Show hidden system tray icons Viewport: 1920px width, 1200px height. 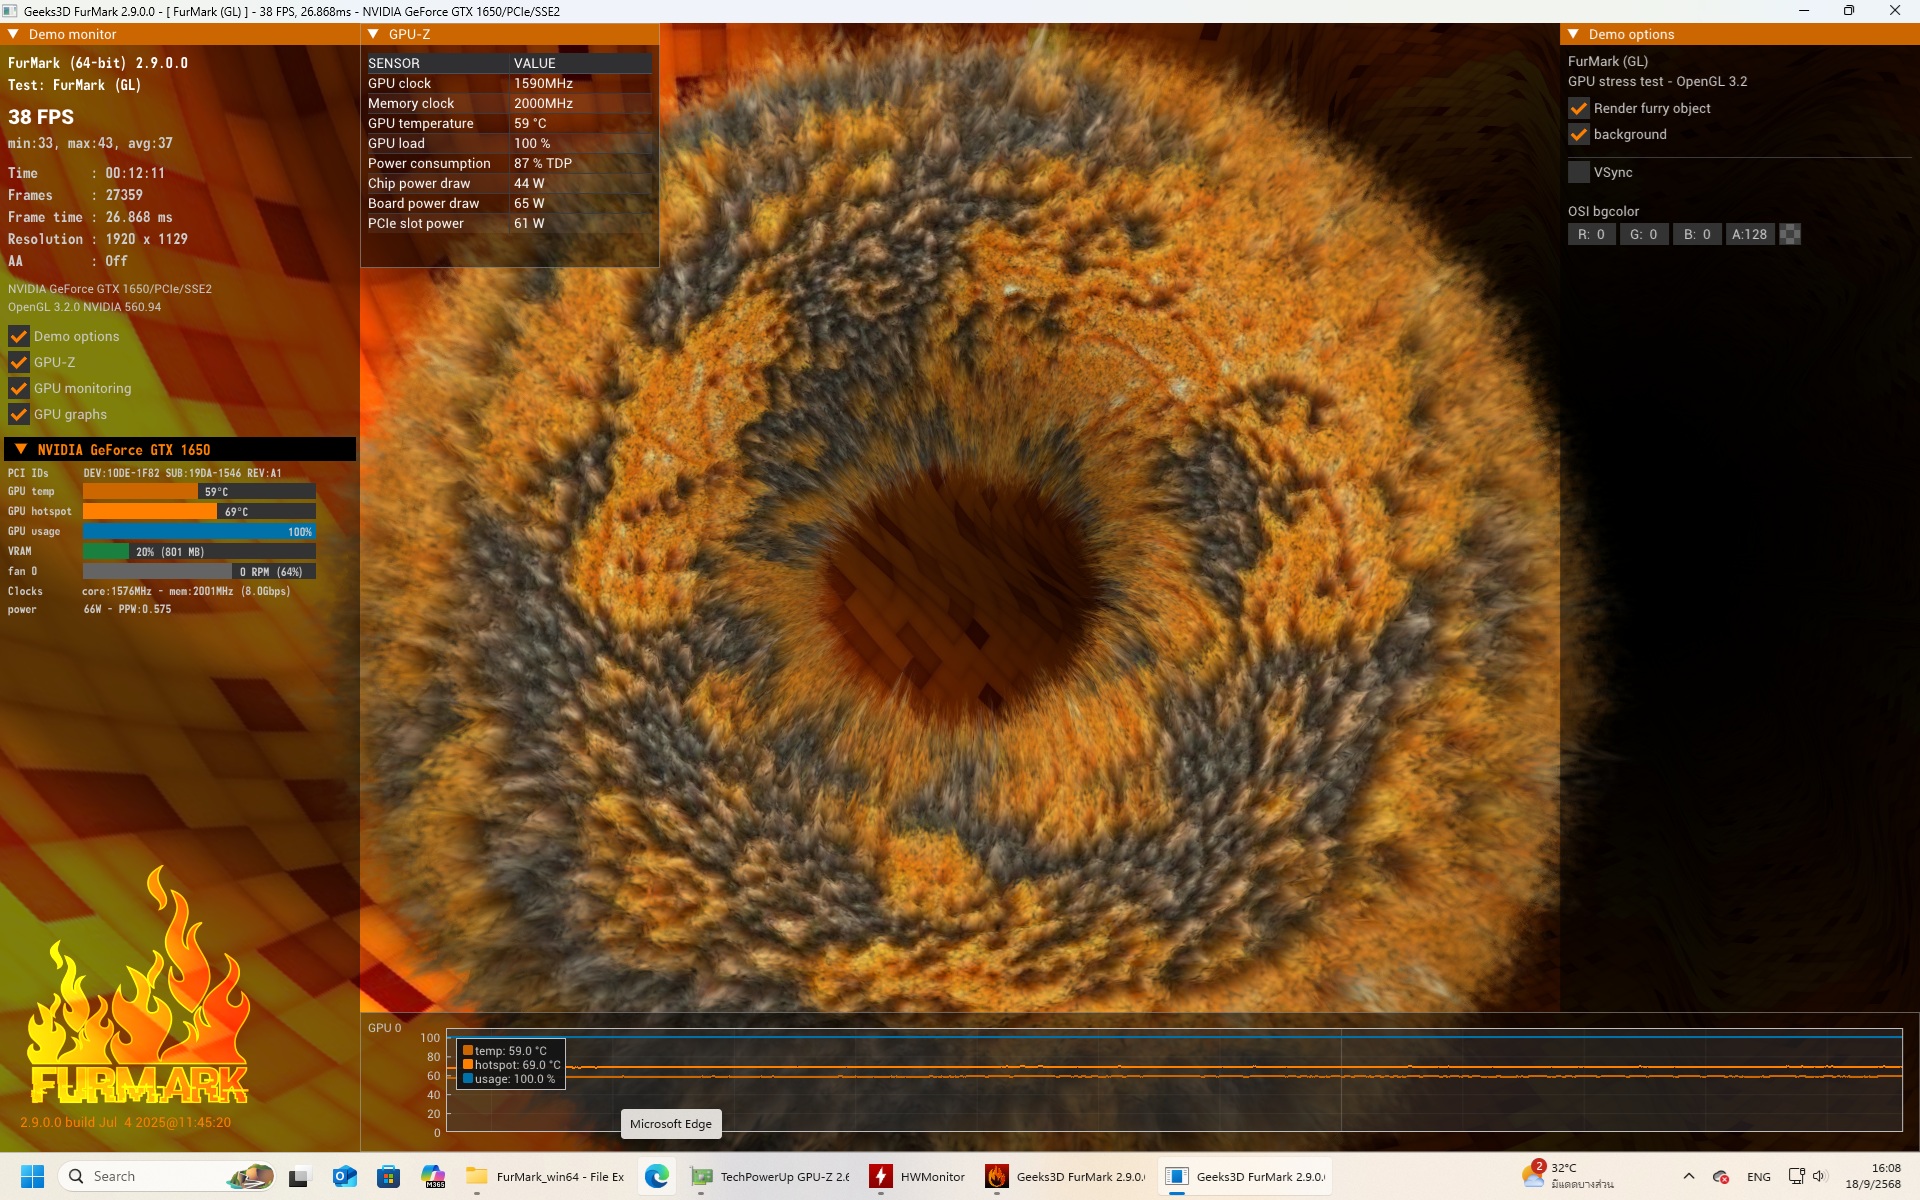tap(1689, 1176)
